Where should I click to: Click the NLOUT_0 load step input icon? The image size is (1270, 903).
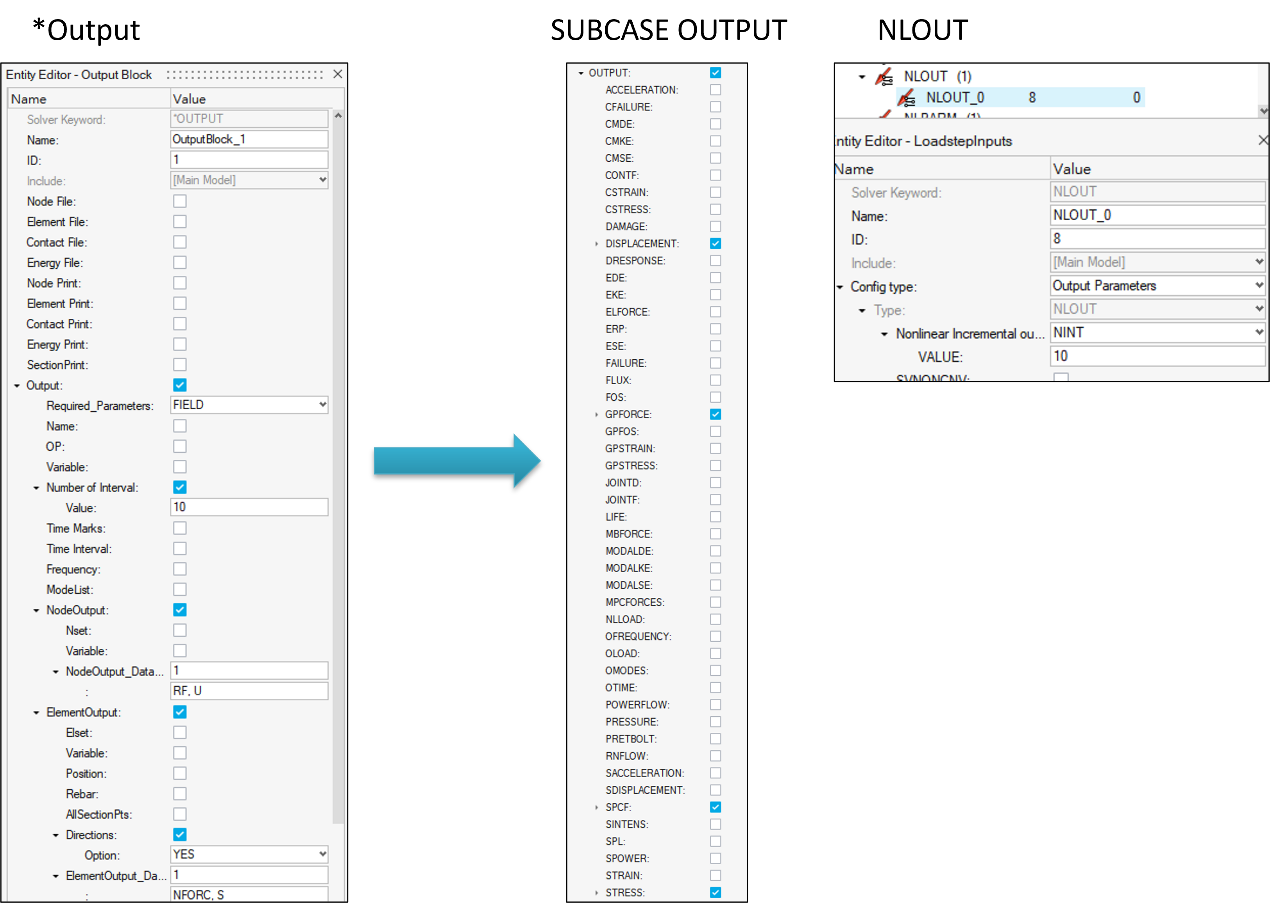[x=906, y=98]
